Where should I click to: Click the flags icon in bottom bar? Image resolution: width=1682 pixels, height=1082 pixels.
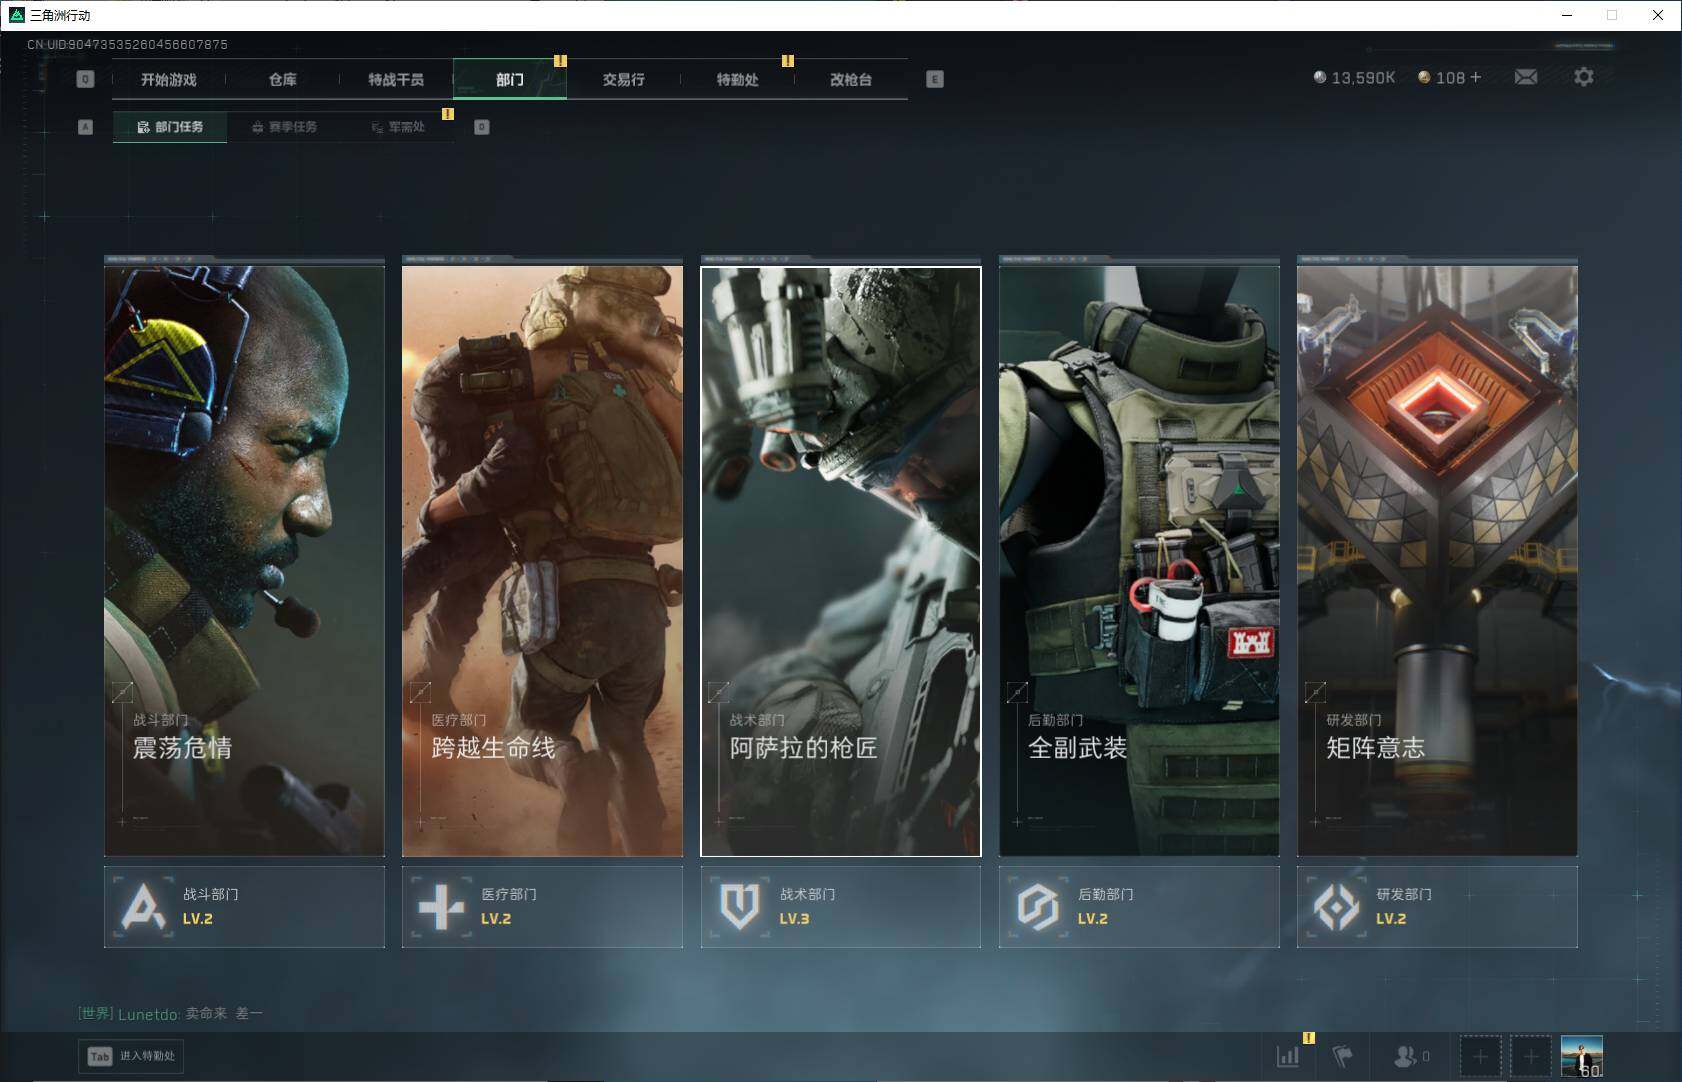(1342, 1056)
